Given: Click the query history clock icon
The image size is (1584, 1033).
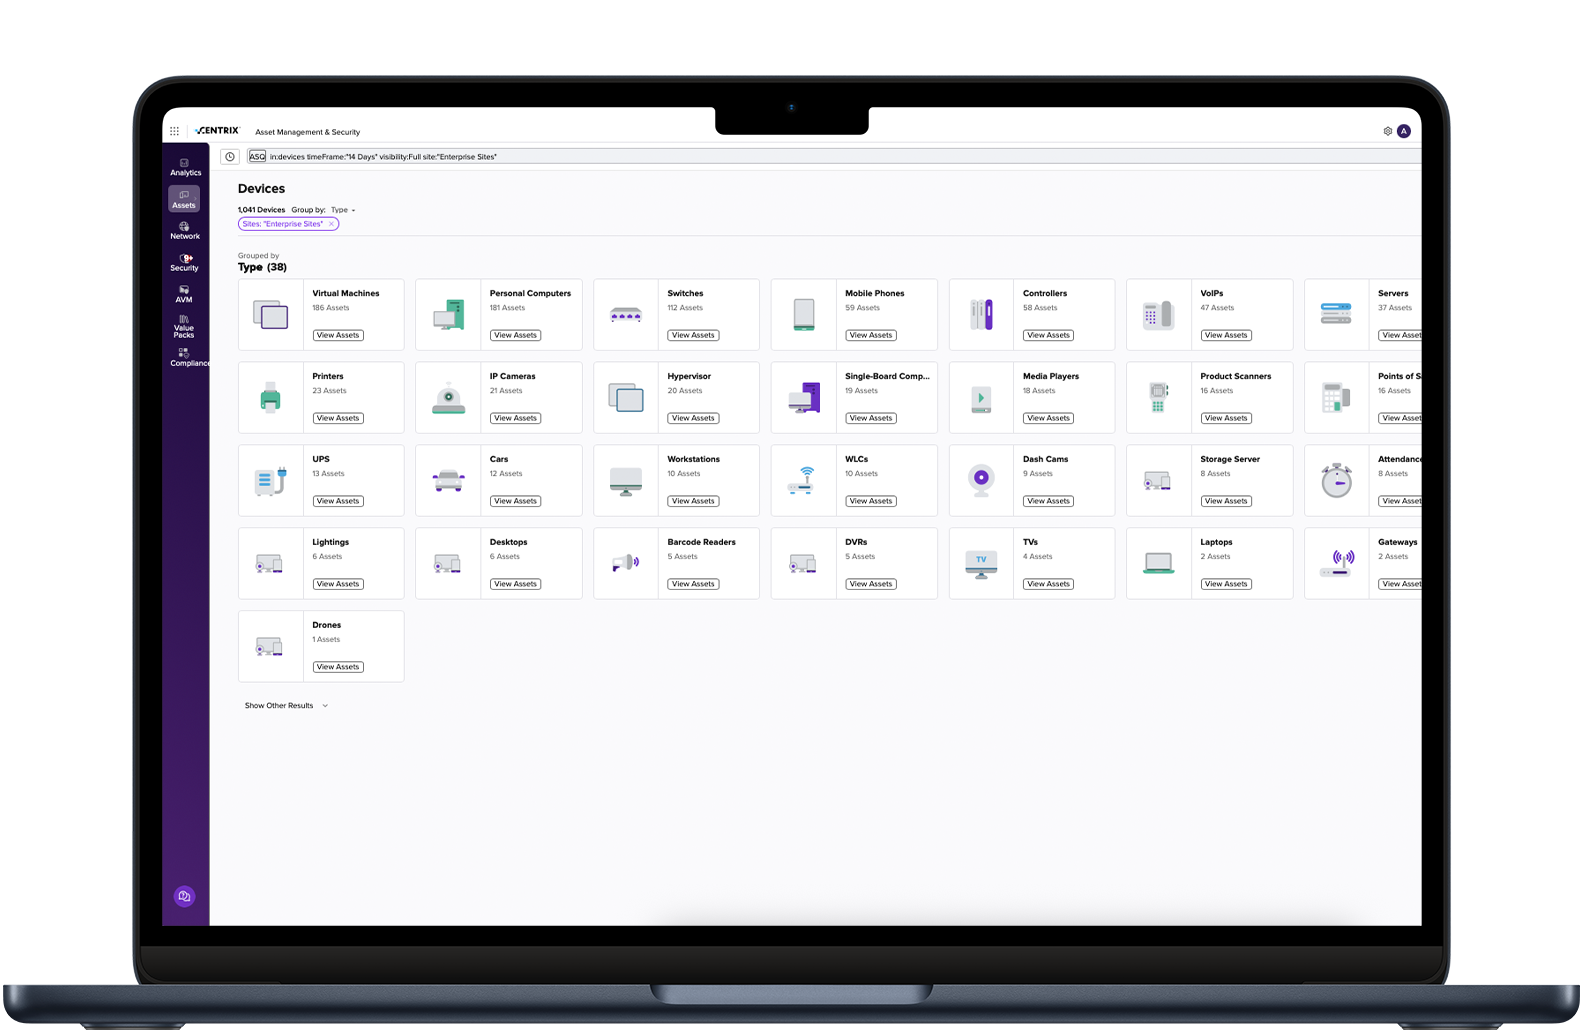Looking at the screenshot, I should (x=230, y=157).
